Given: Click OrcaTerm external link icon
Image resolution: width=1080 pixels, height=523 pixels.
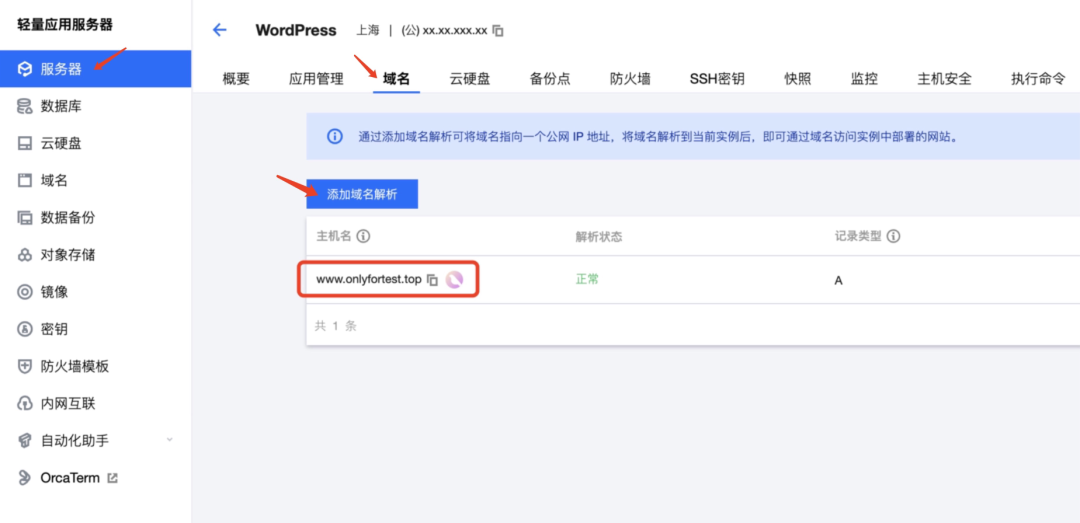Looking at the screenshot, I should click(113, 478).
